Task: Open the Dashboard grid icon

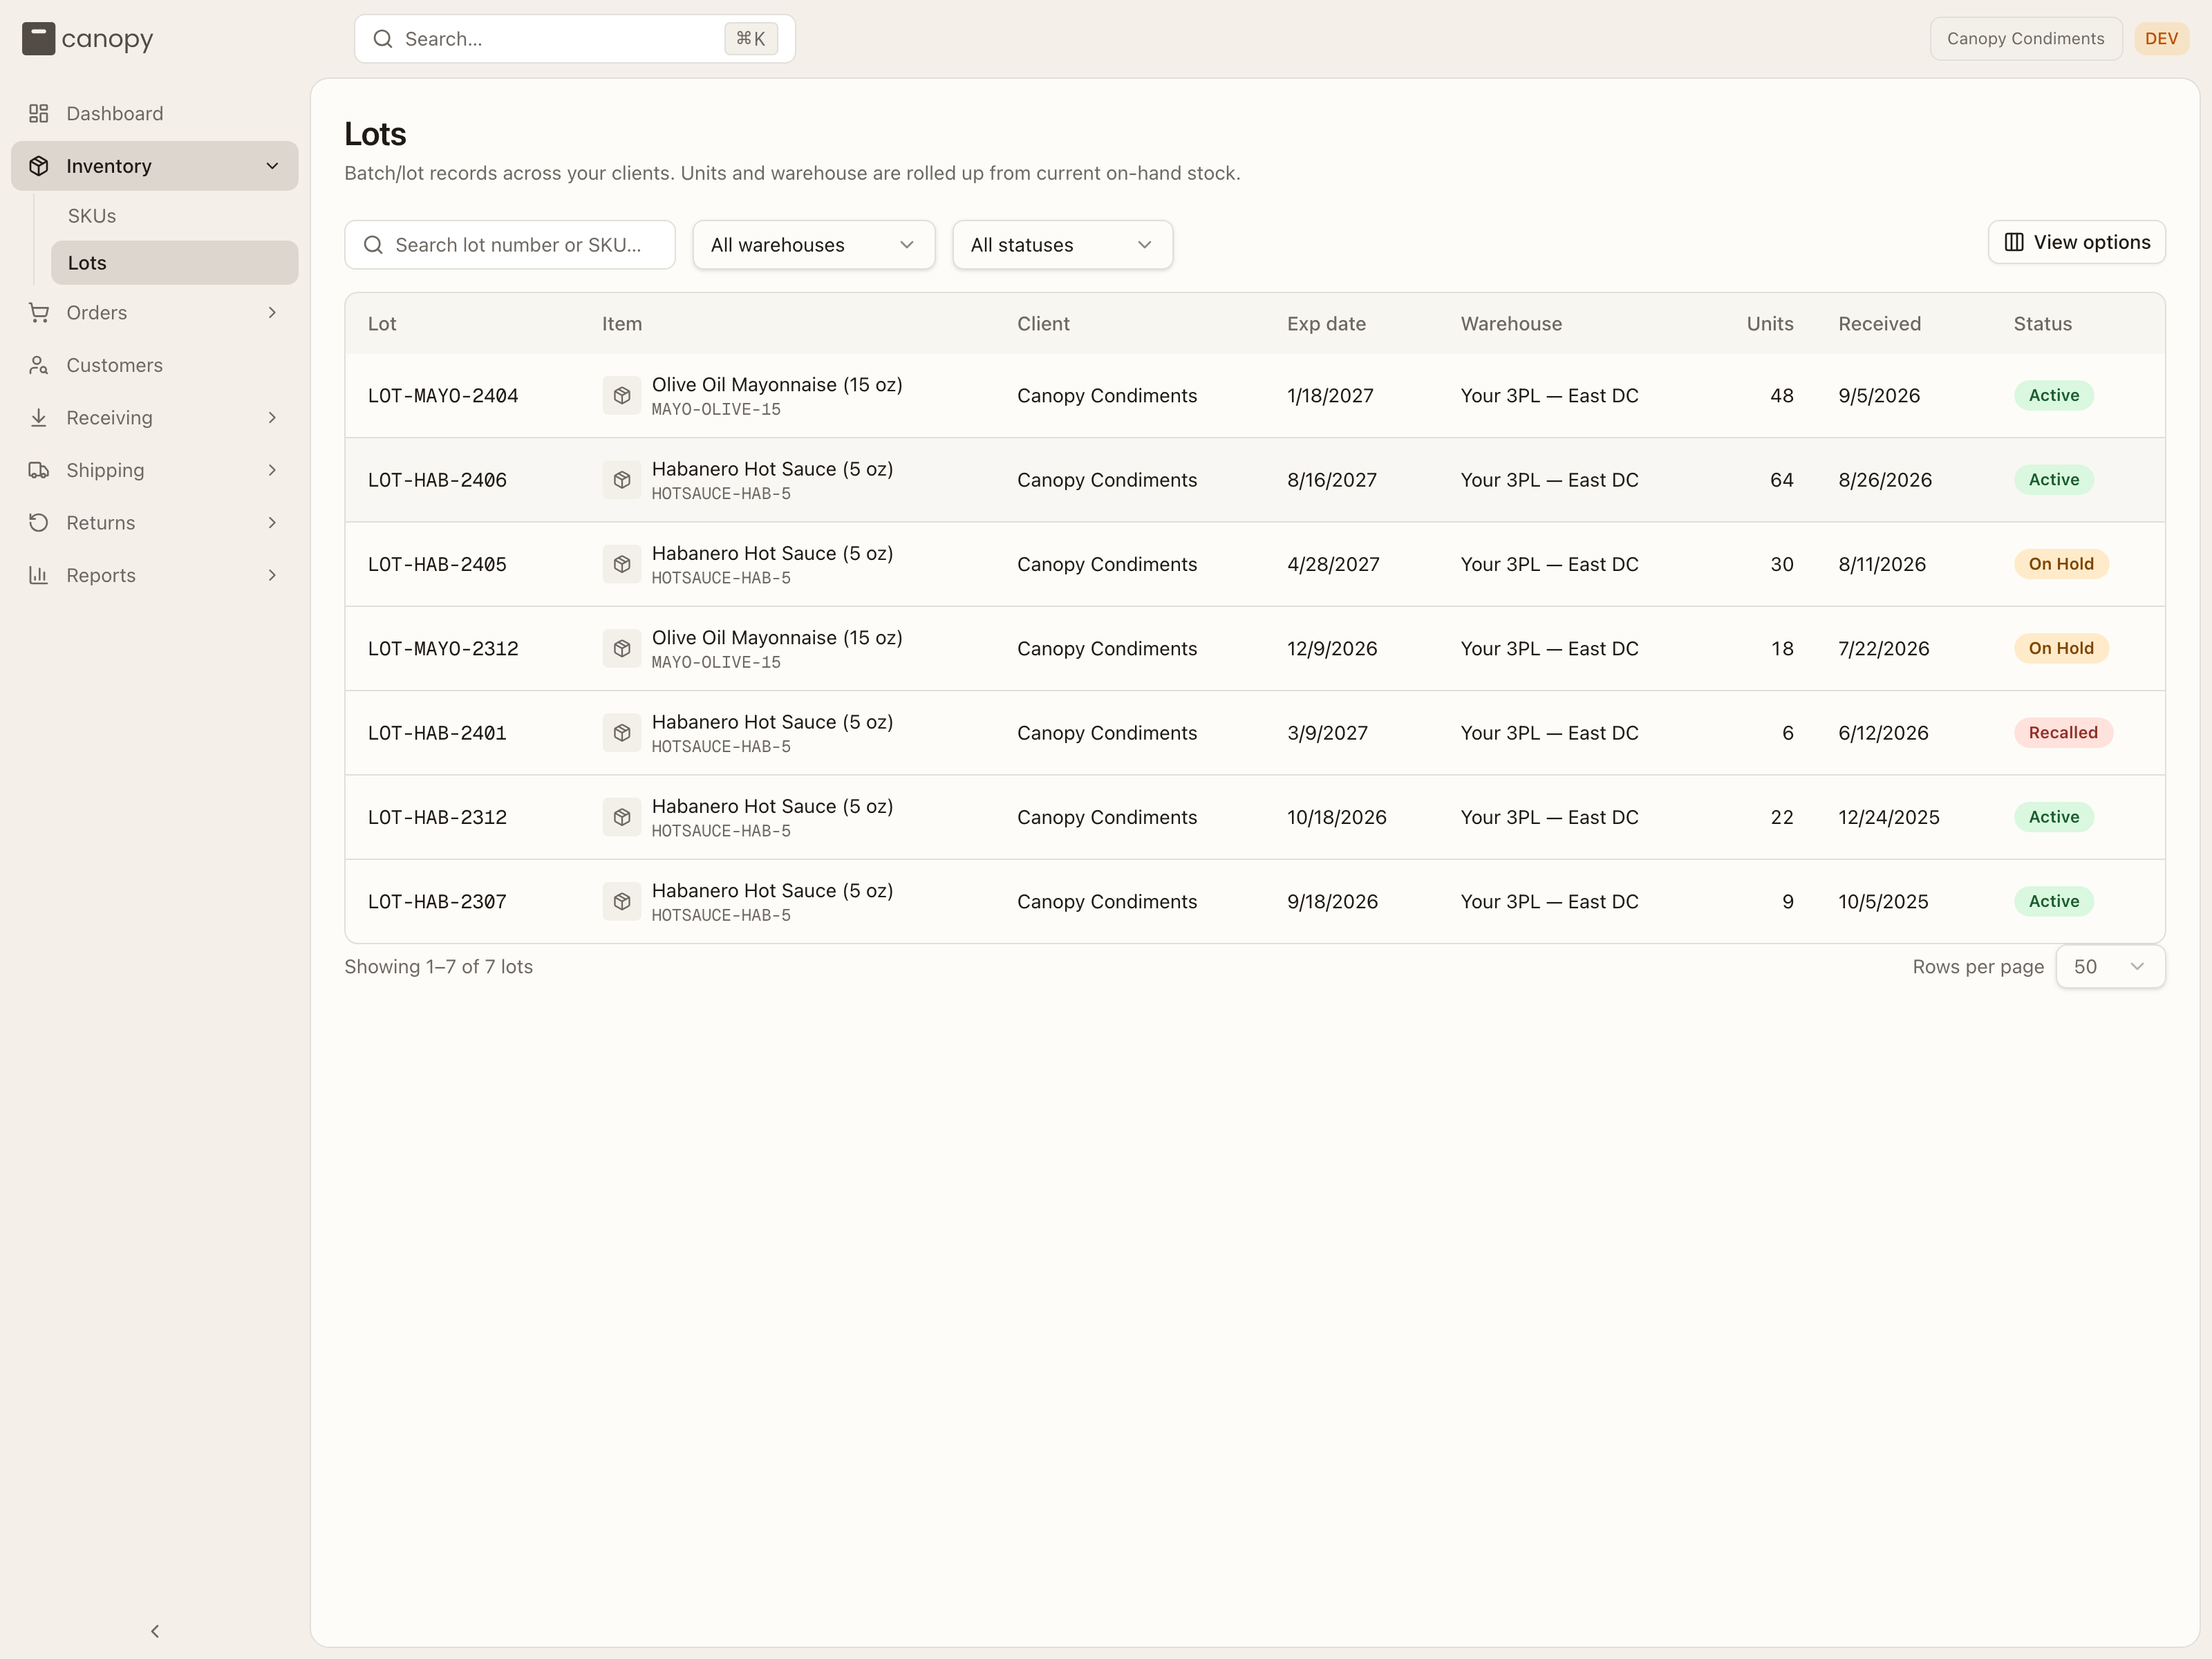Action: point(39,113)
